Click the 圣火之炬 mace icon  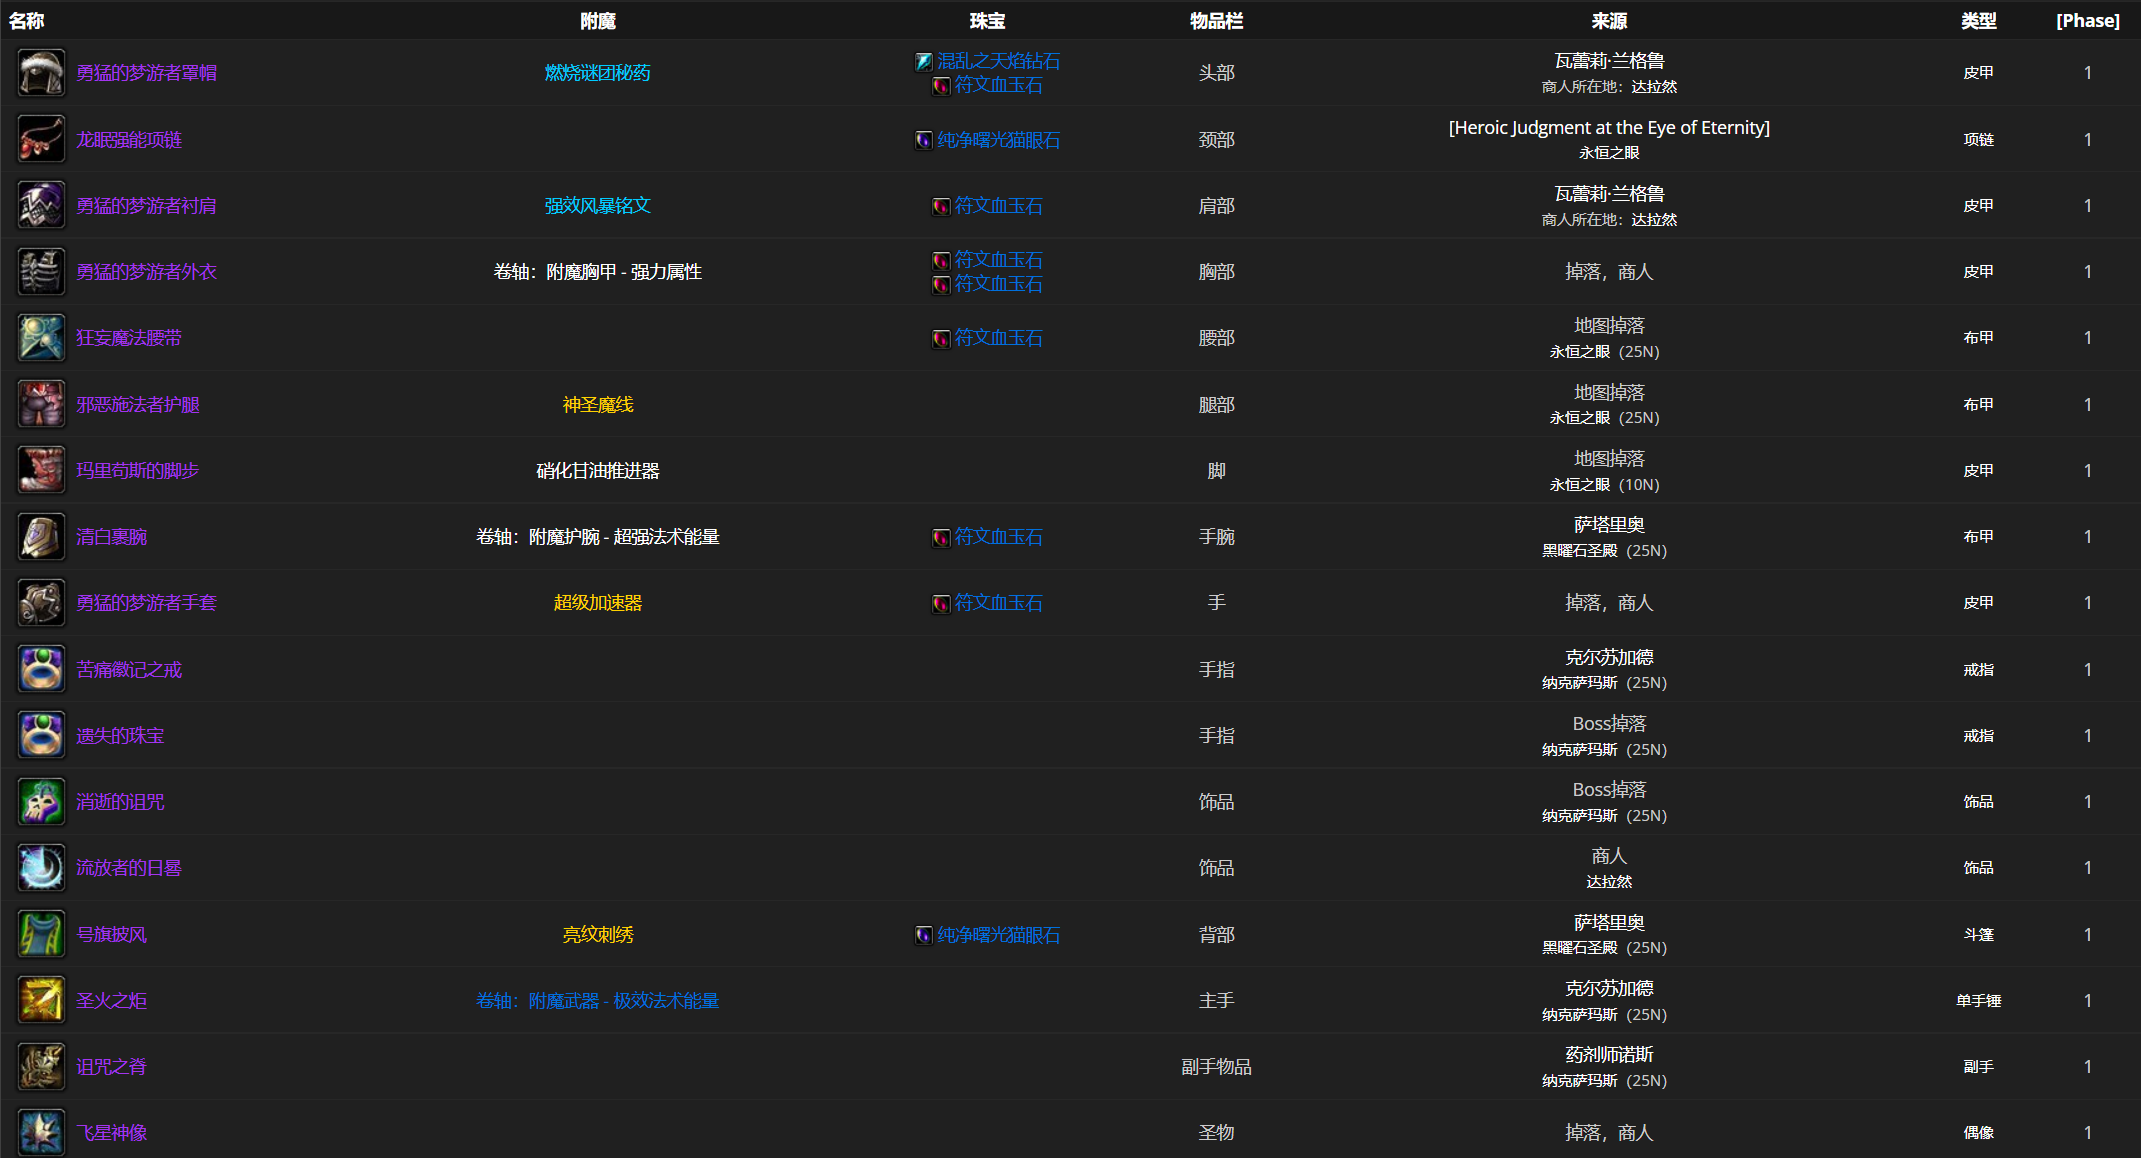(x=41, y=1000)
